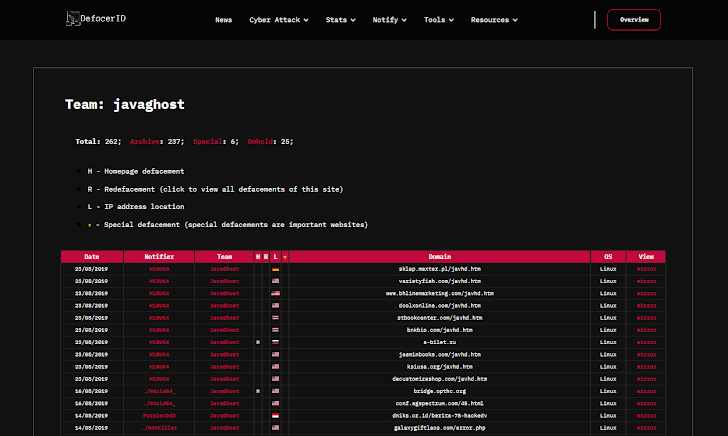Viewport: 728px width, 436px height.
Task: Open the Onhold link in totals
Action: coord(260,142)
